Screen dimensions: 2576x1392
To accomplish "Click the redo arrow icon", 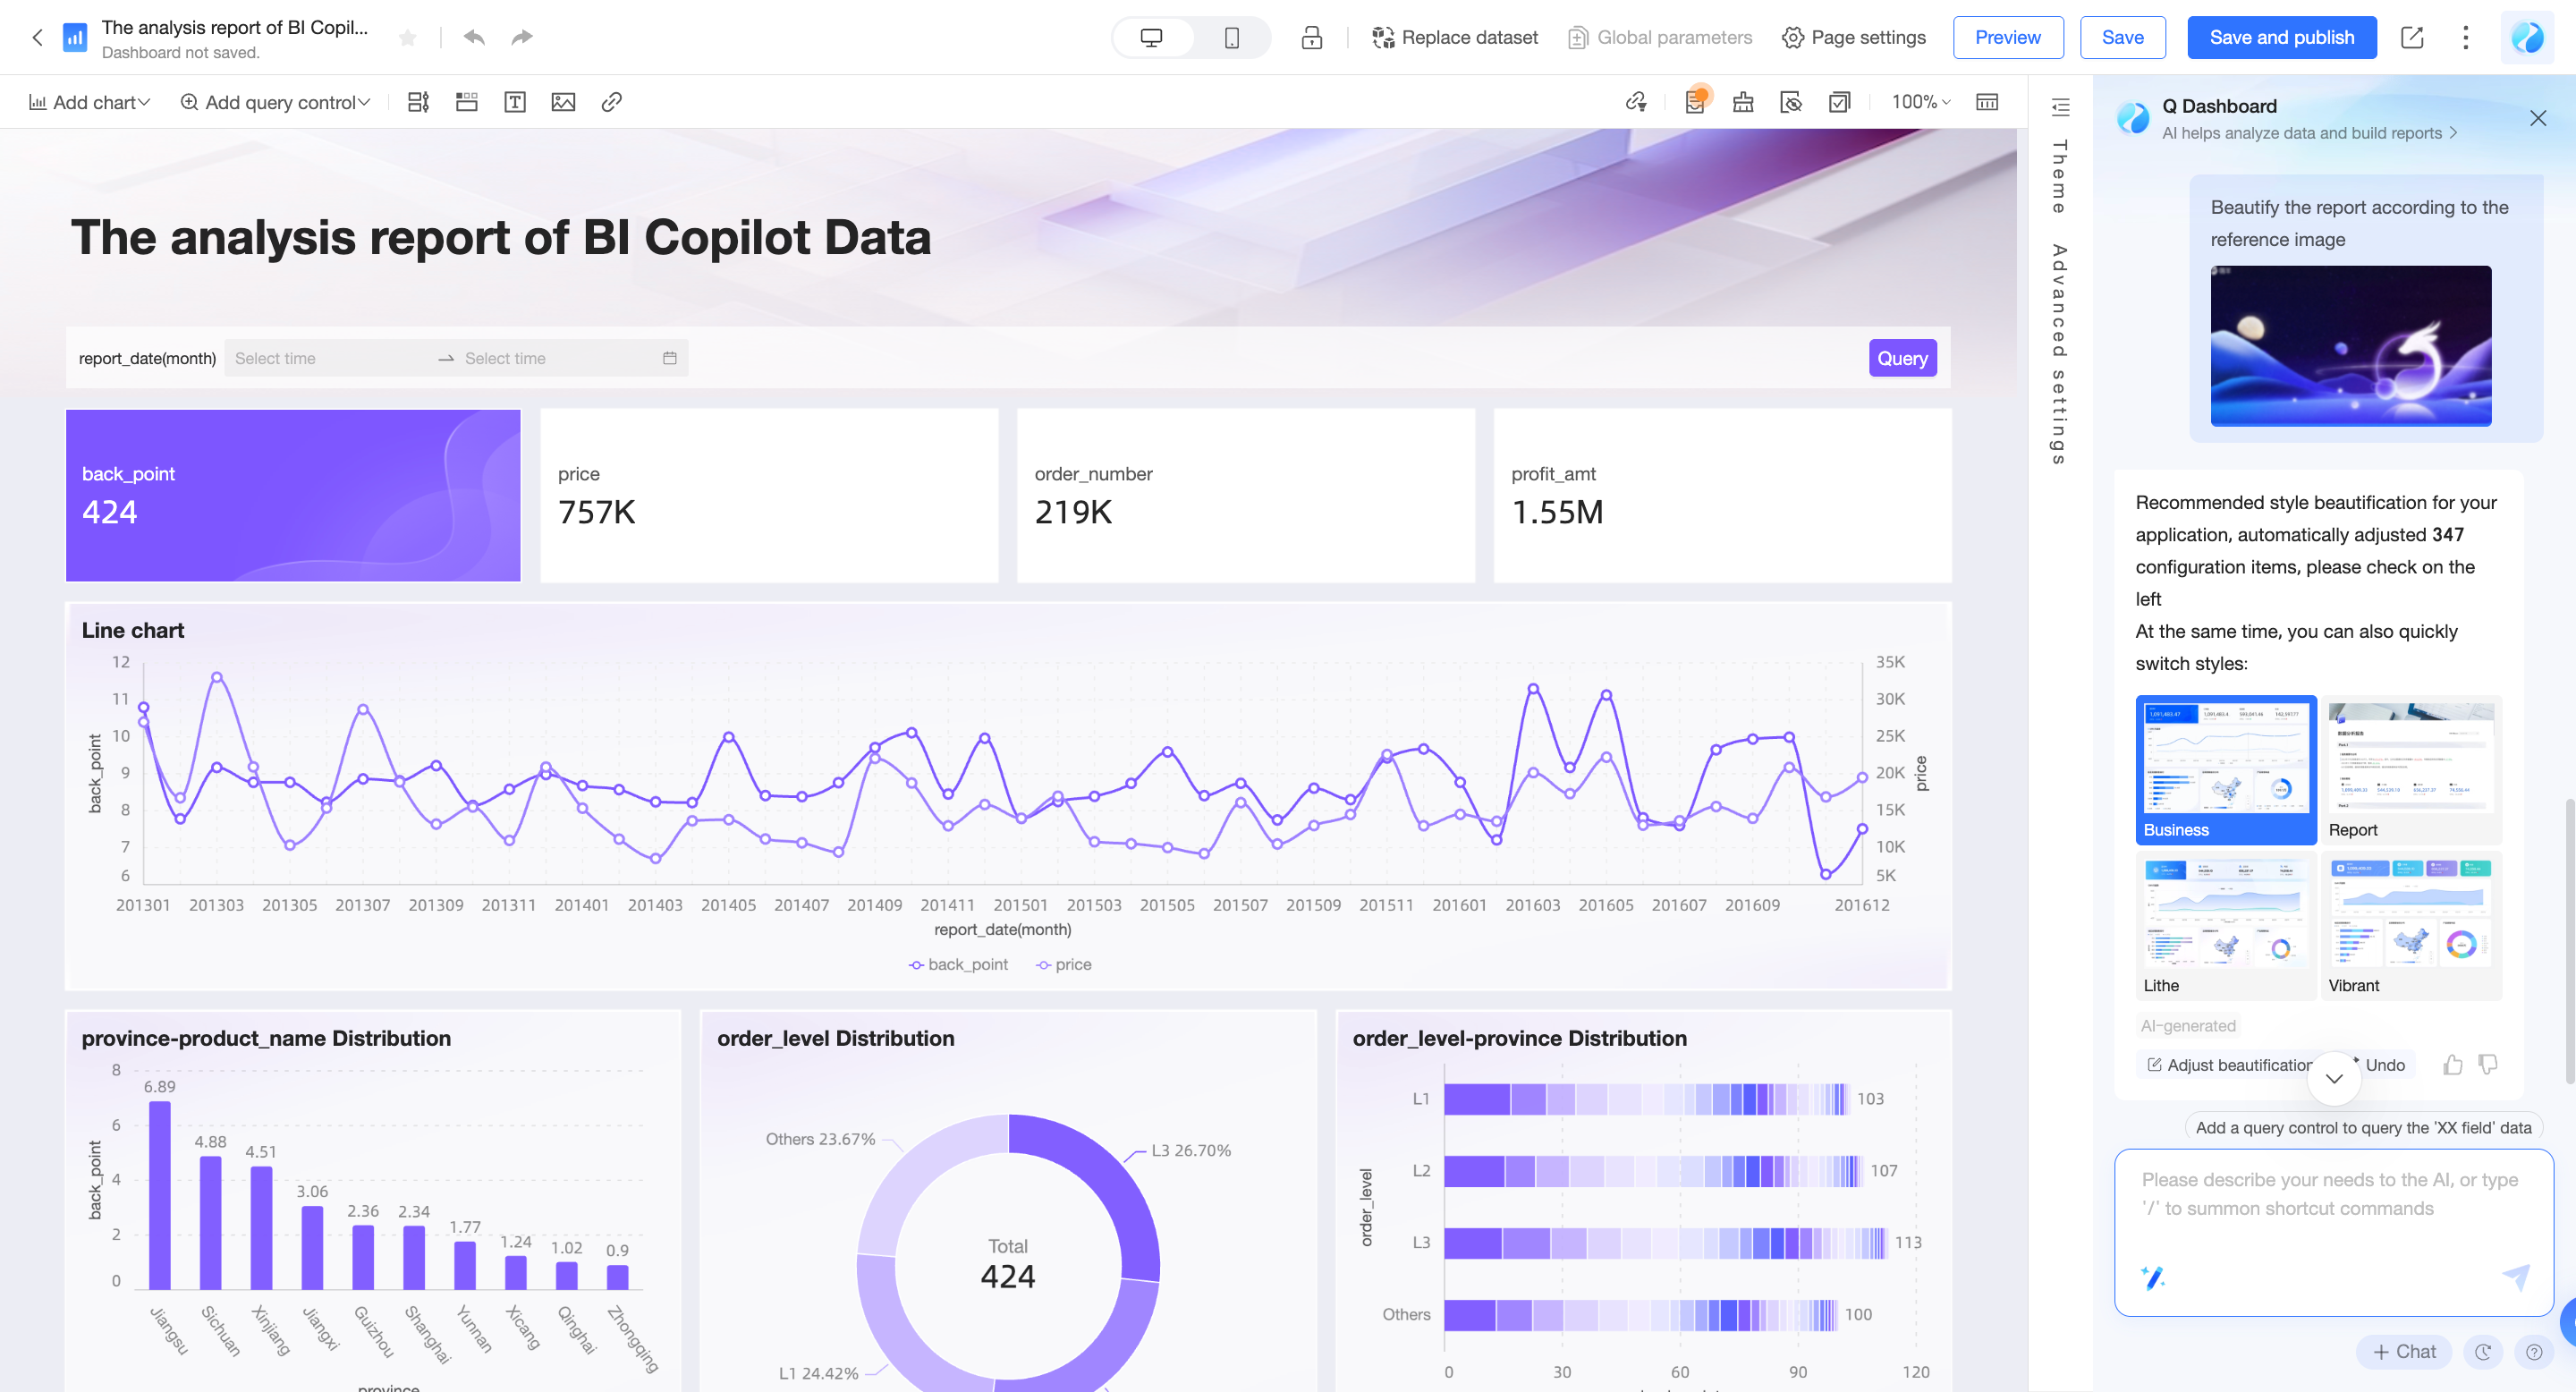I will click(x=521, y=37).
